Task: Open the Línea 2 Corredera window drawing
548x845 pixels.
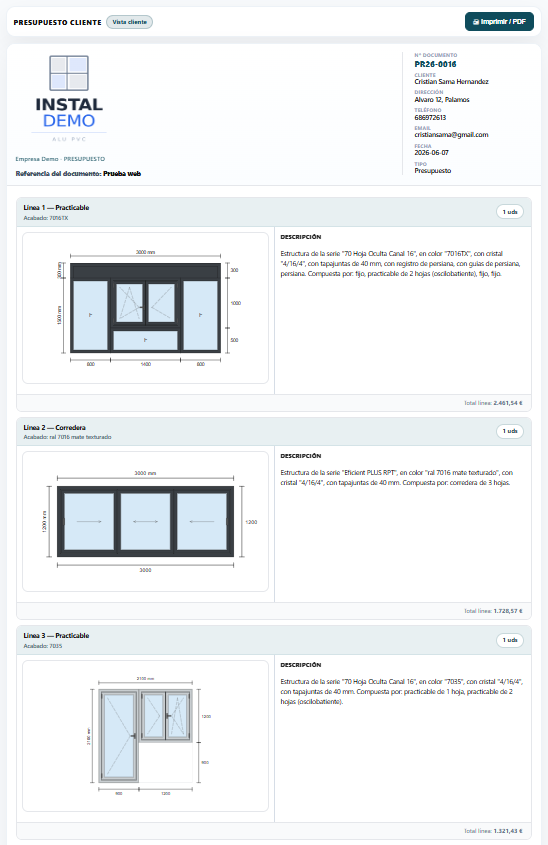Action: (x=145, y=522)
